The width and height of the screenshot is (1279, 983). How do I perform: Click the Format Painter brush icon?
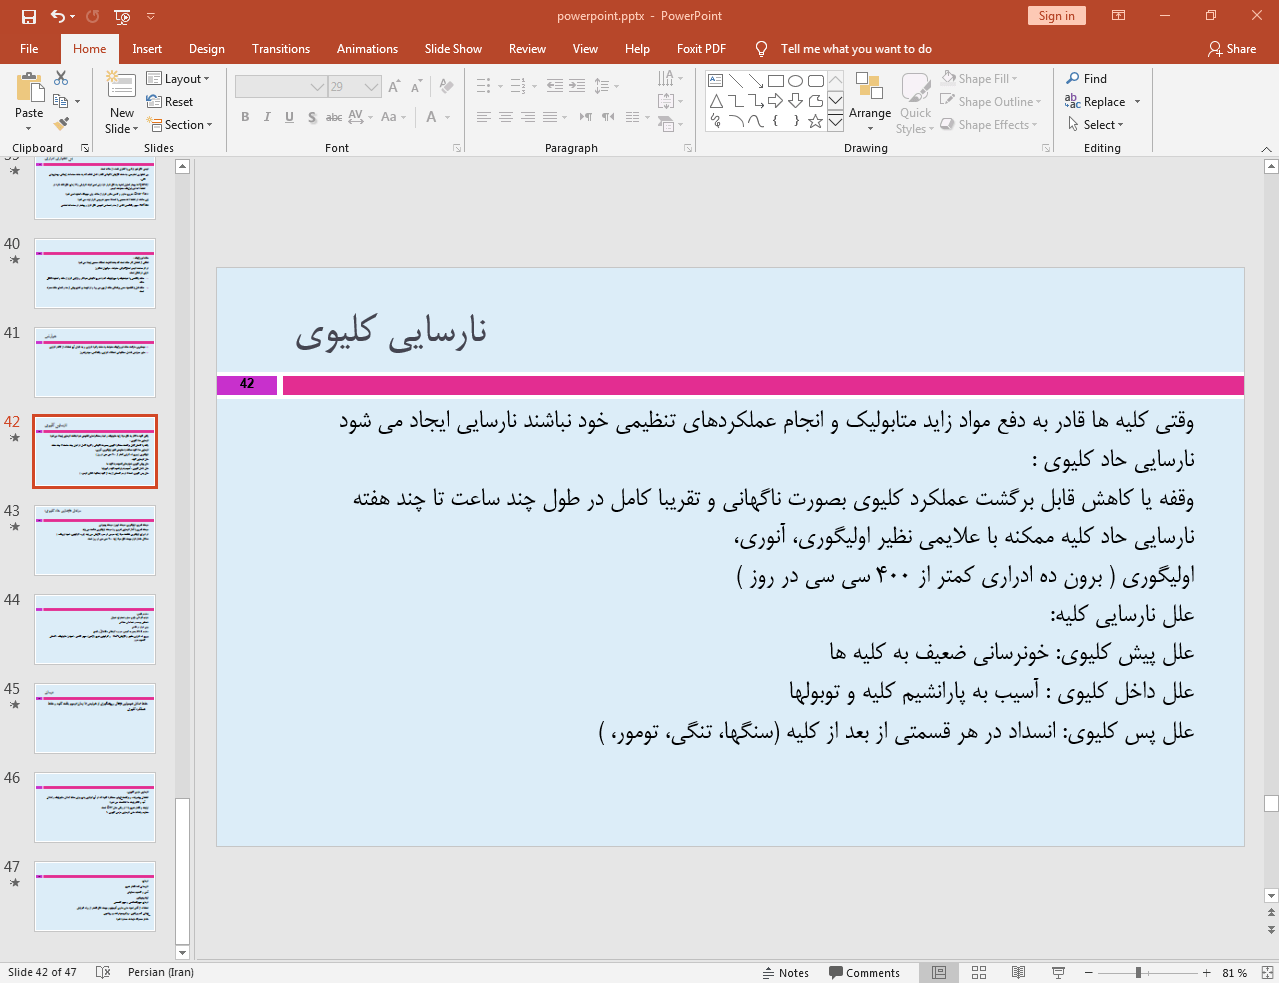click(x=61, y=124)
